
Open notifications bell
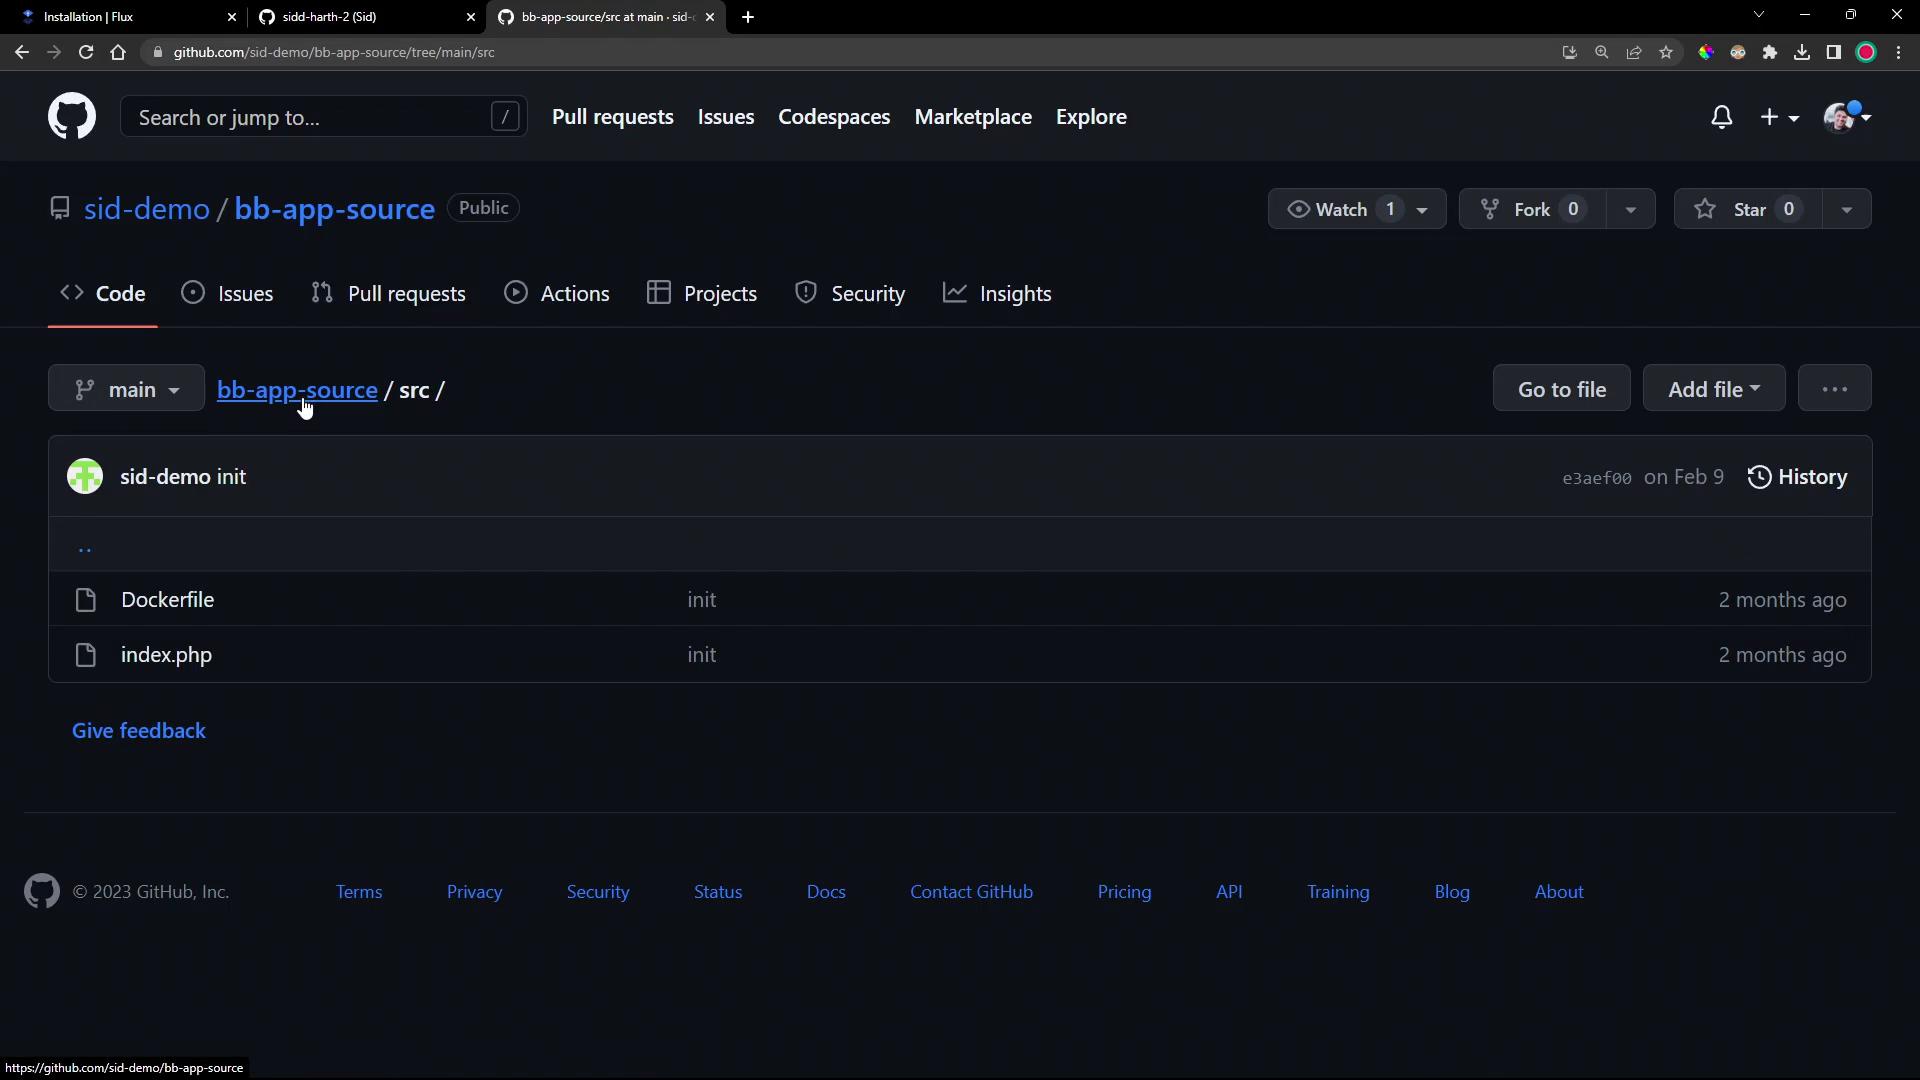[x=1721, y=117]
